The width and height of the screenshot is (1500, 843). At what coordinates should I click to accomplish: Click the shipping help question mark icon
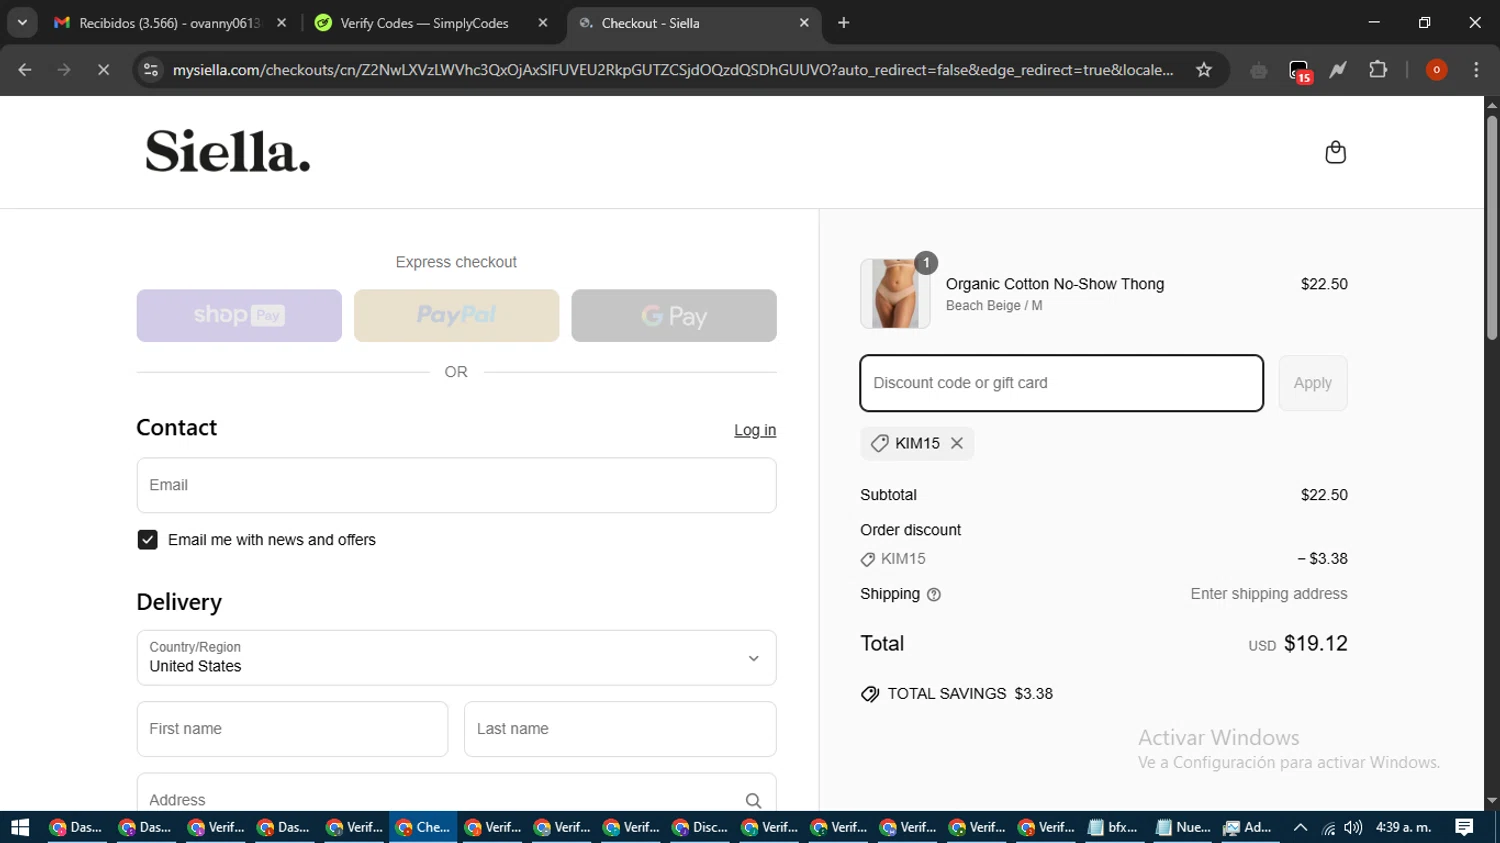point(934,594)
